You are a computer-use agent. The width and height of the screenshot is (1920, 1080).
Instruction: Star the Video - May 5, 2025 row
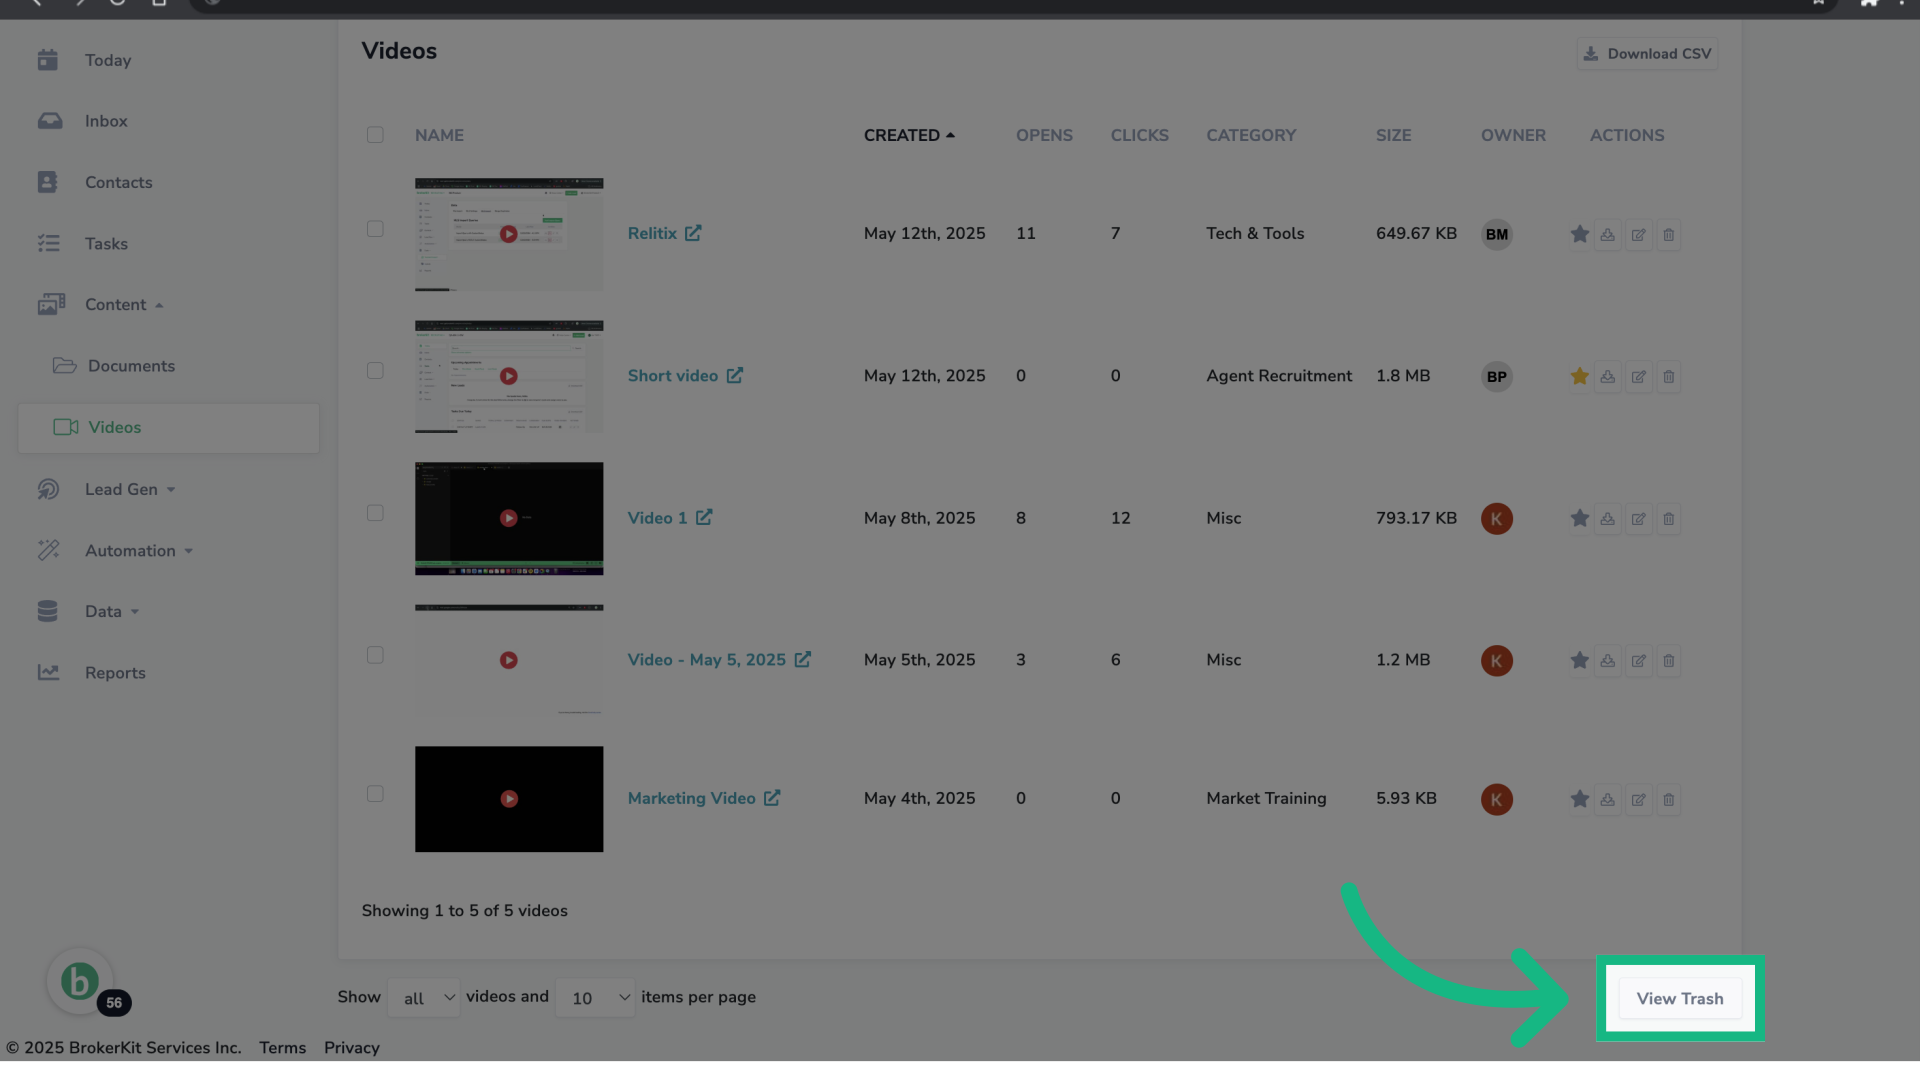(1579, 660)
